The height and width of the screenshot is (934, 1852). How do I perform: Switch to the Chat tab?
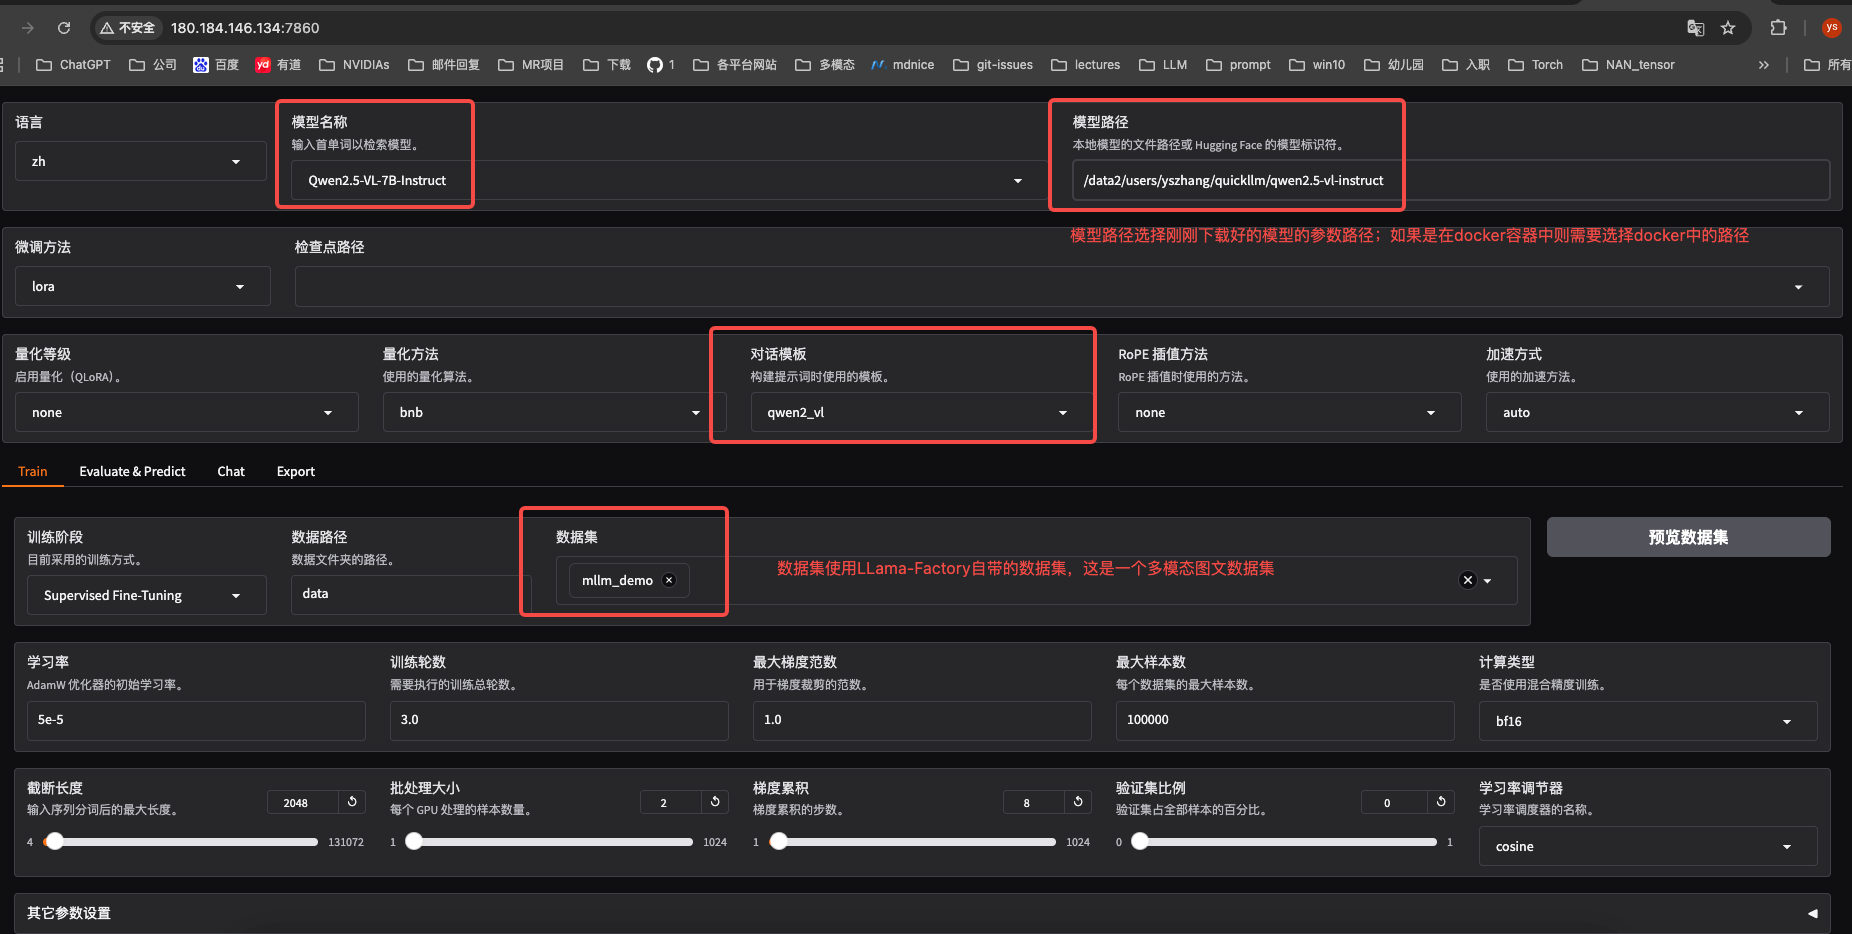pos(231,471)
